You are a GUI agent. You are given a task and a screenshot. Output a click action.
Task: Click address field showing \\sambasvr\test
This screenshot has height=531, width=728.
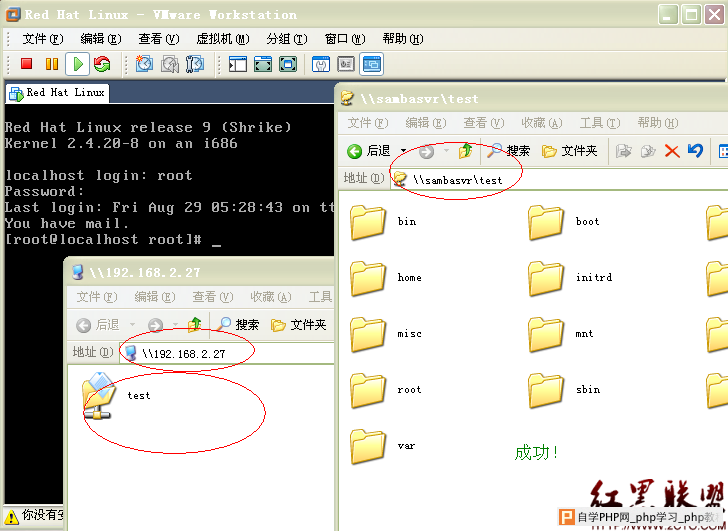[x=559, y=179]
